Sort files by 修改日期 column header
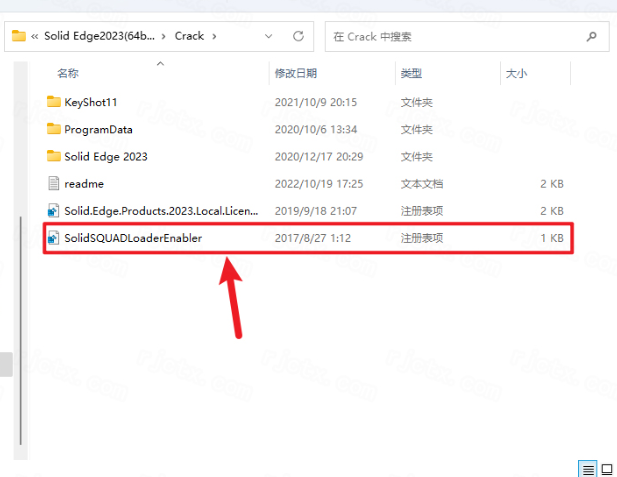The image size is (617, 477). tap(296, 73)
